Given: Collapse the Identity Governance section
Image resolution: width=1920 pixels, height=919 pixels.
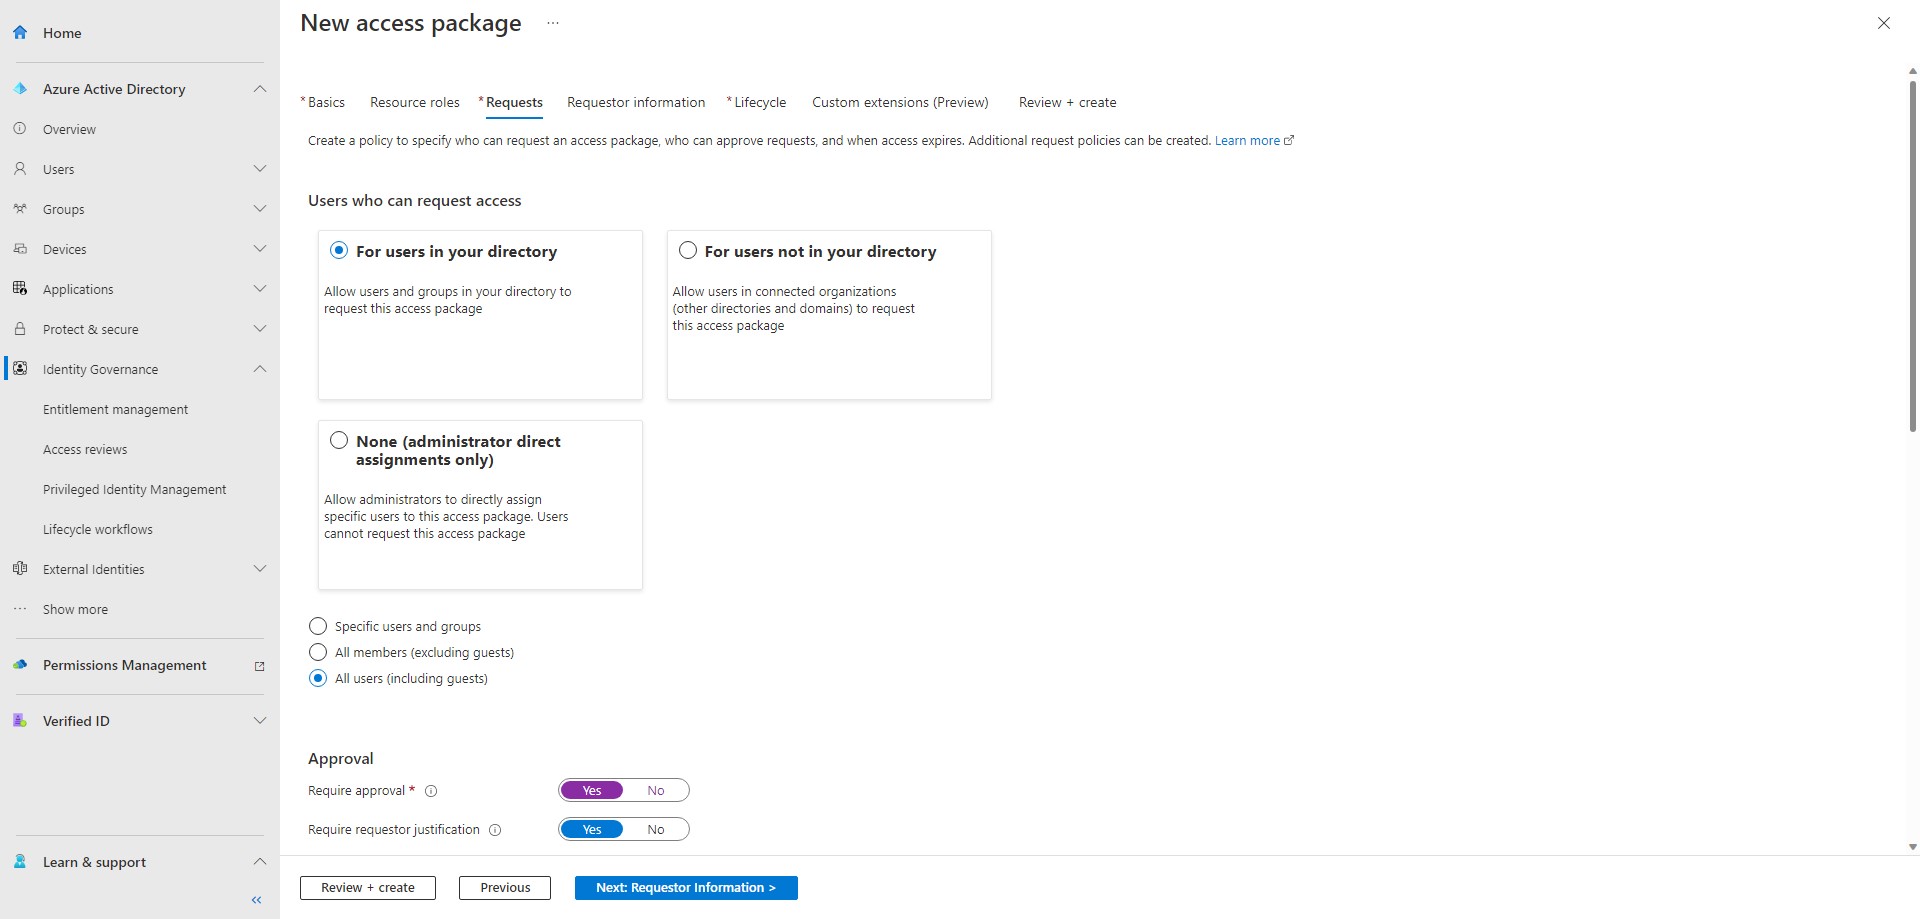Looking at the screenshot, I should [x=260, y=368].
